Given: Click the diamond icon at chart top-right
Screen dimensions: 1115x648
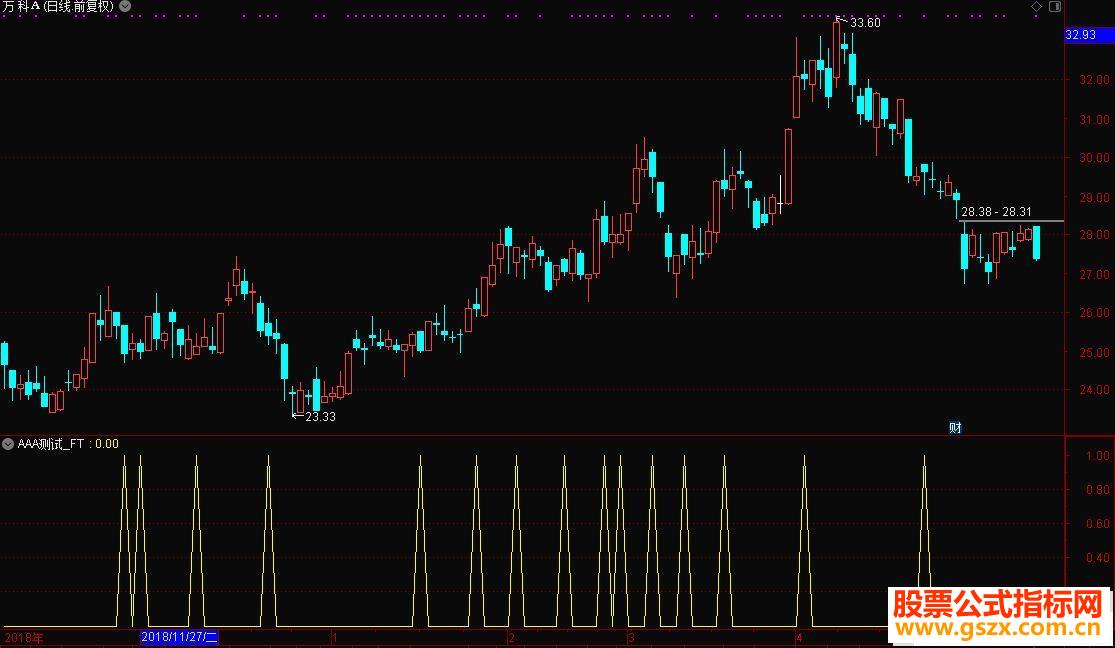Looking at the screenshot, I should tap(1036, 6).
